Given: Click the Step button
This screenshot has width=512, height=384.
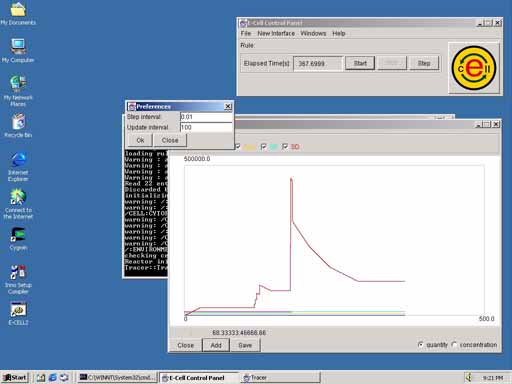Looking at the screenshot, I should coord(424,63).
